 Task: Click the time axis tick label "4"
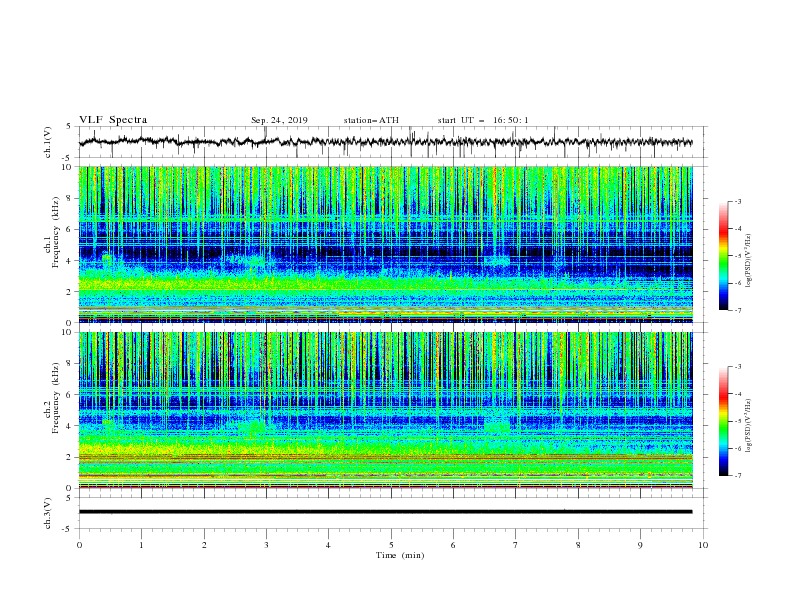[x=328, y=545]
